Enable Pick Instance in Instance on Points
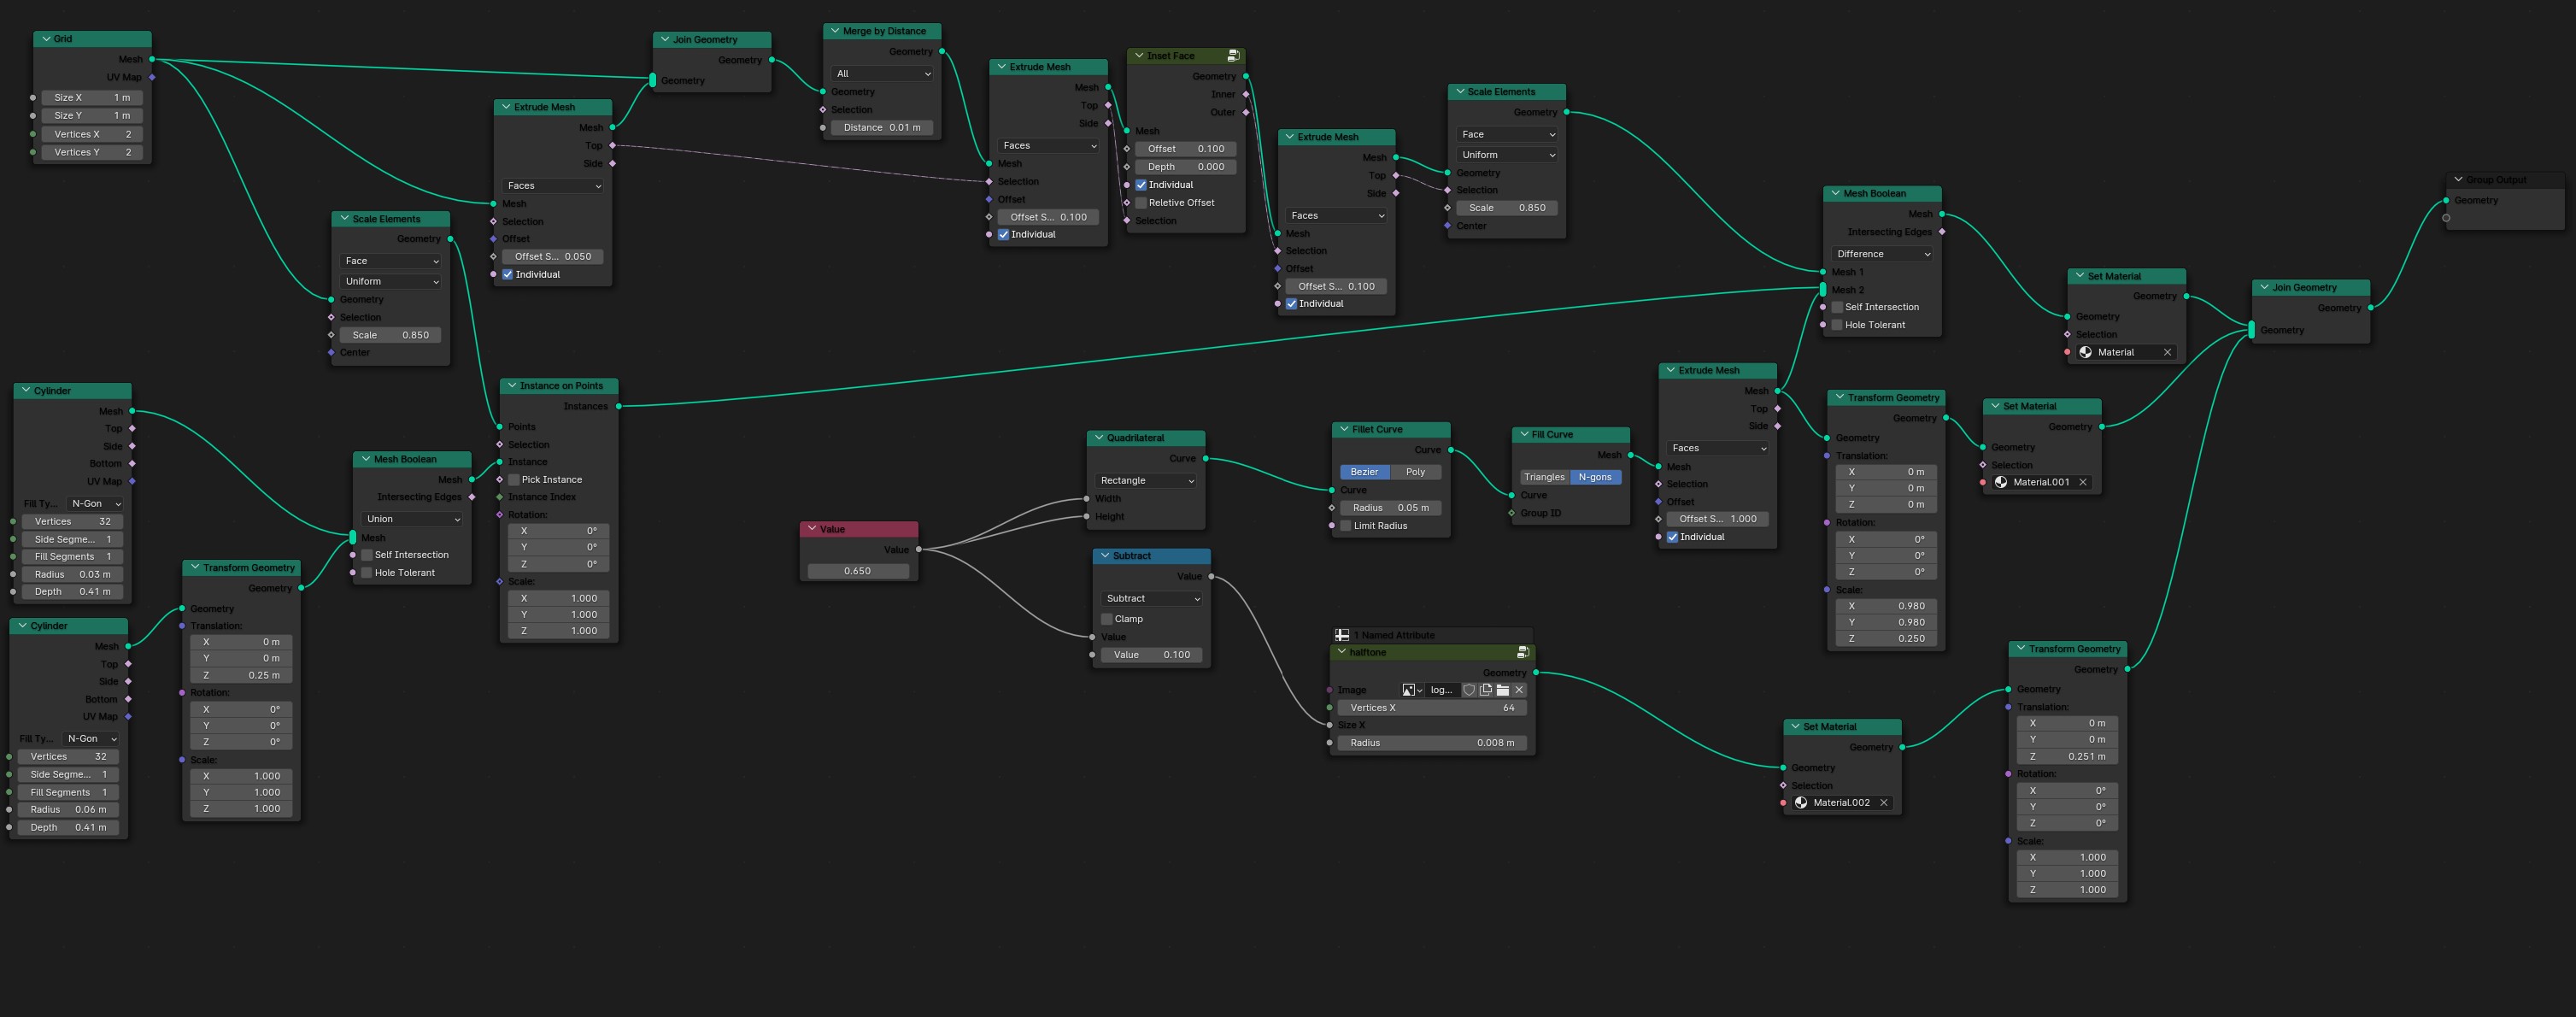 point(514,480)
